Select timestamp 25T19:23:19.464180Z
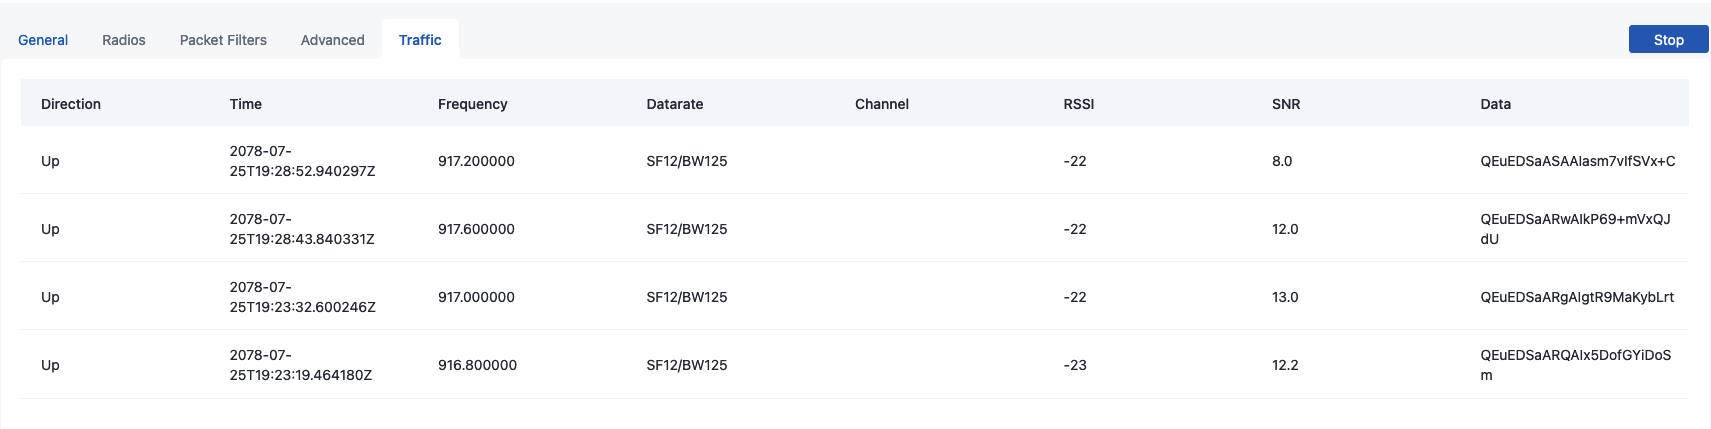Image resolution: width=1711 pixels, height=429 pixels. pos(301,375)
